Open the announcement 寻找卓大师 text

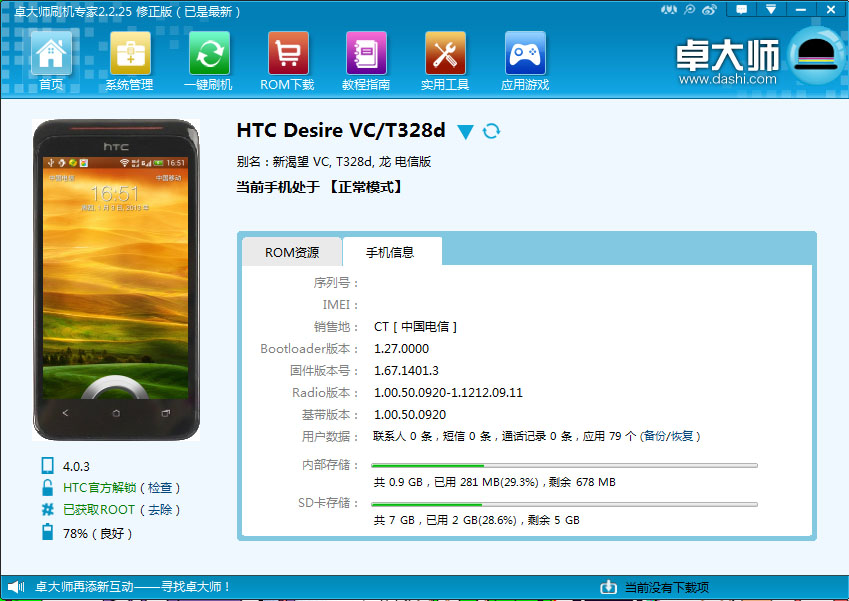[134, 587]
